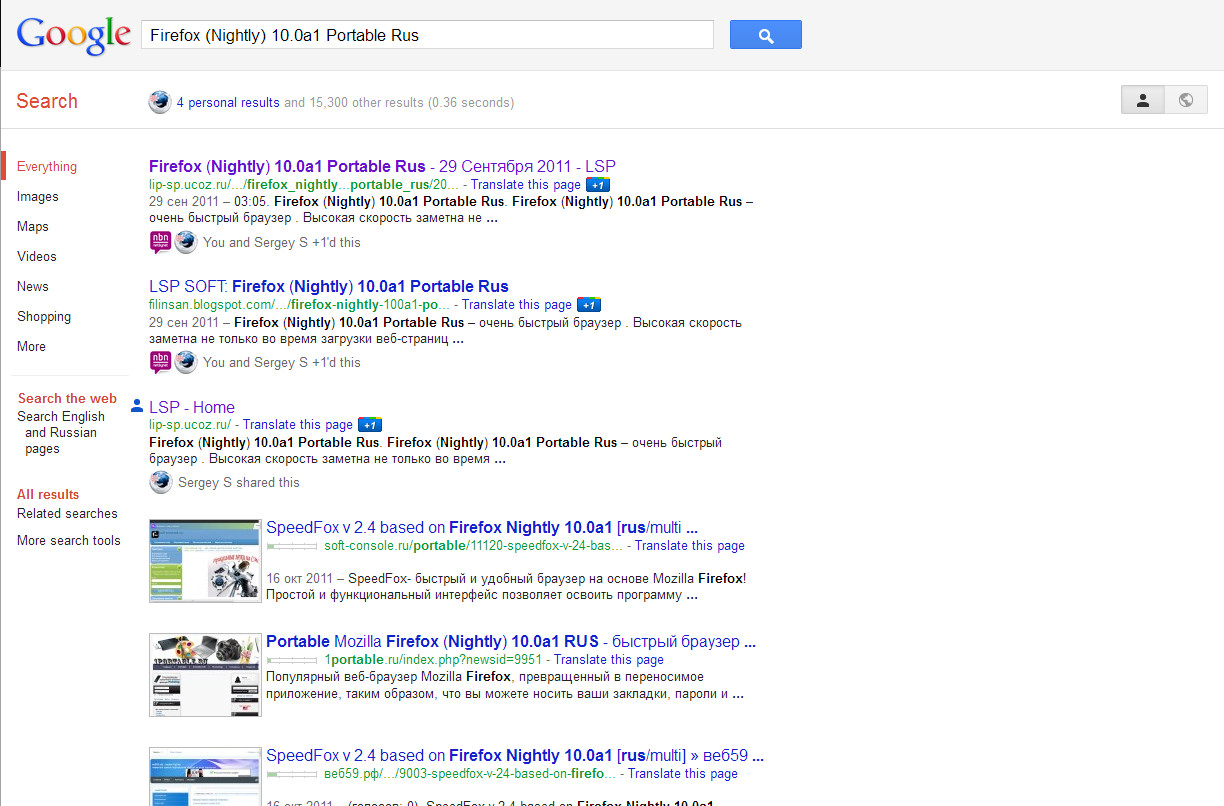1224x806 pixels.
Task: Click person icon beside LSP - Home
Action: click(137, 406)
